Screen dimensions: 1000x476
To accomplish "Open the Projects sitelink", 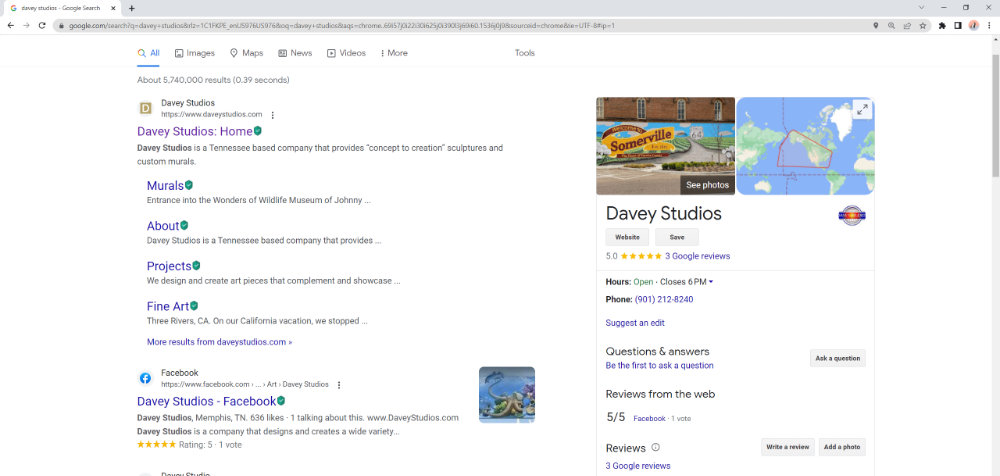I will (x=169, y=266).
